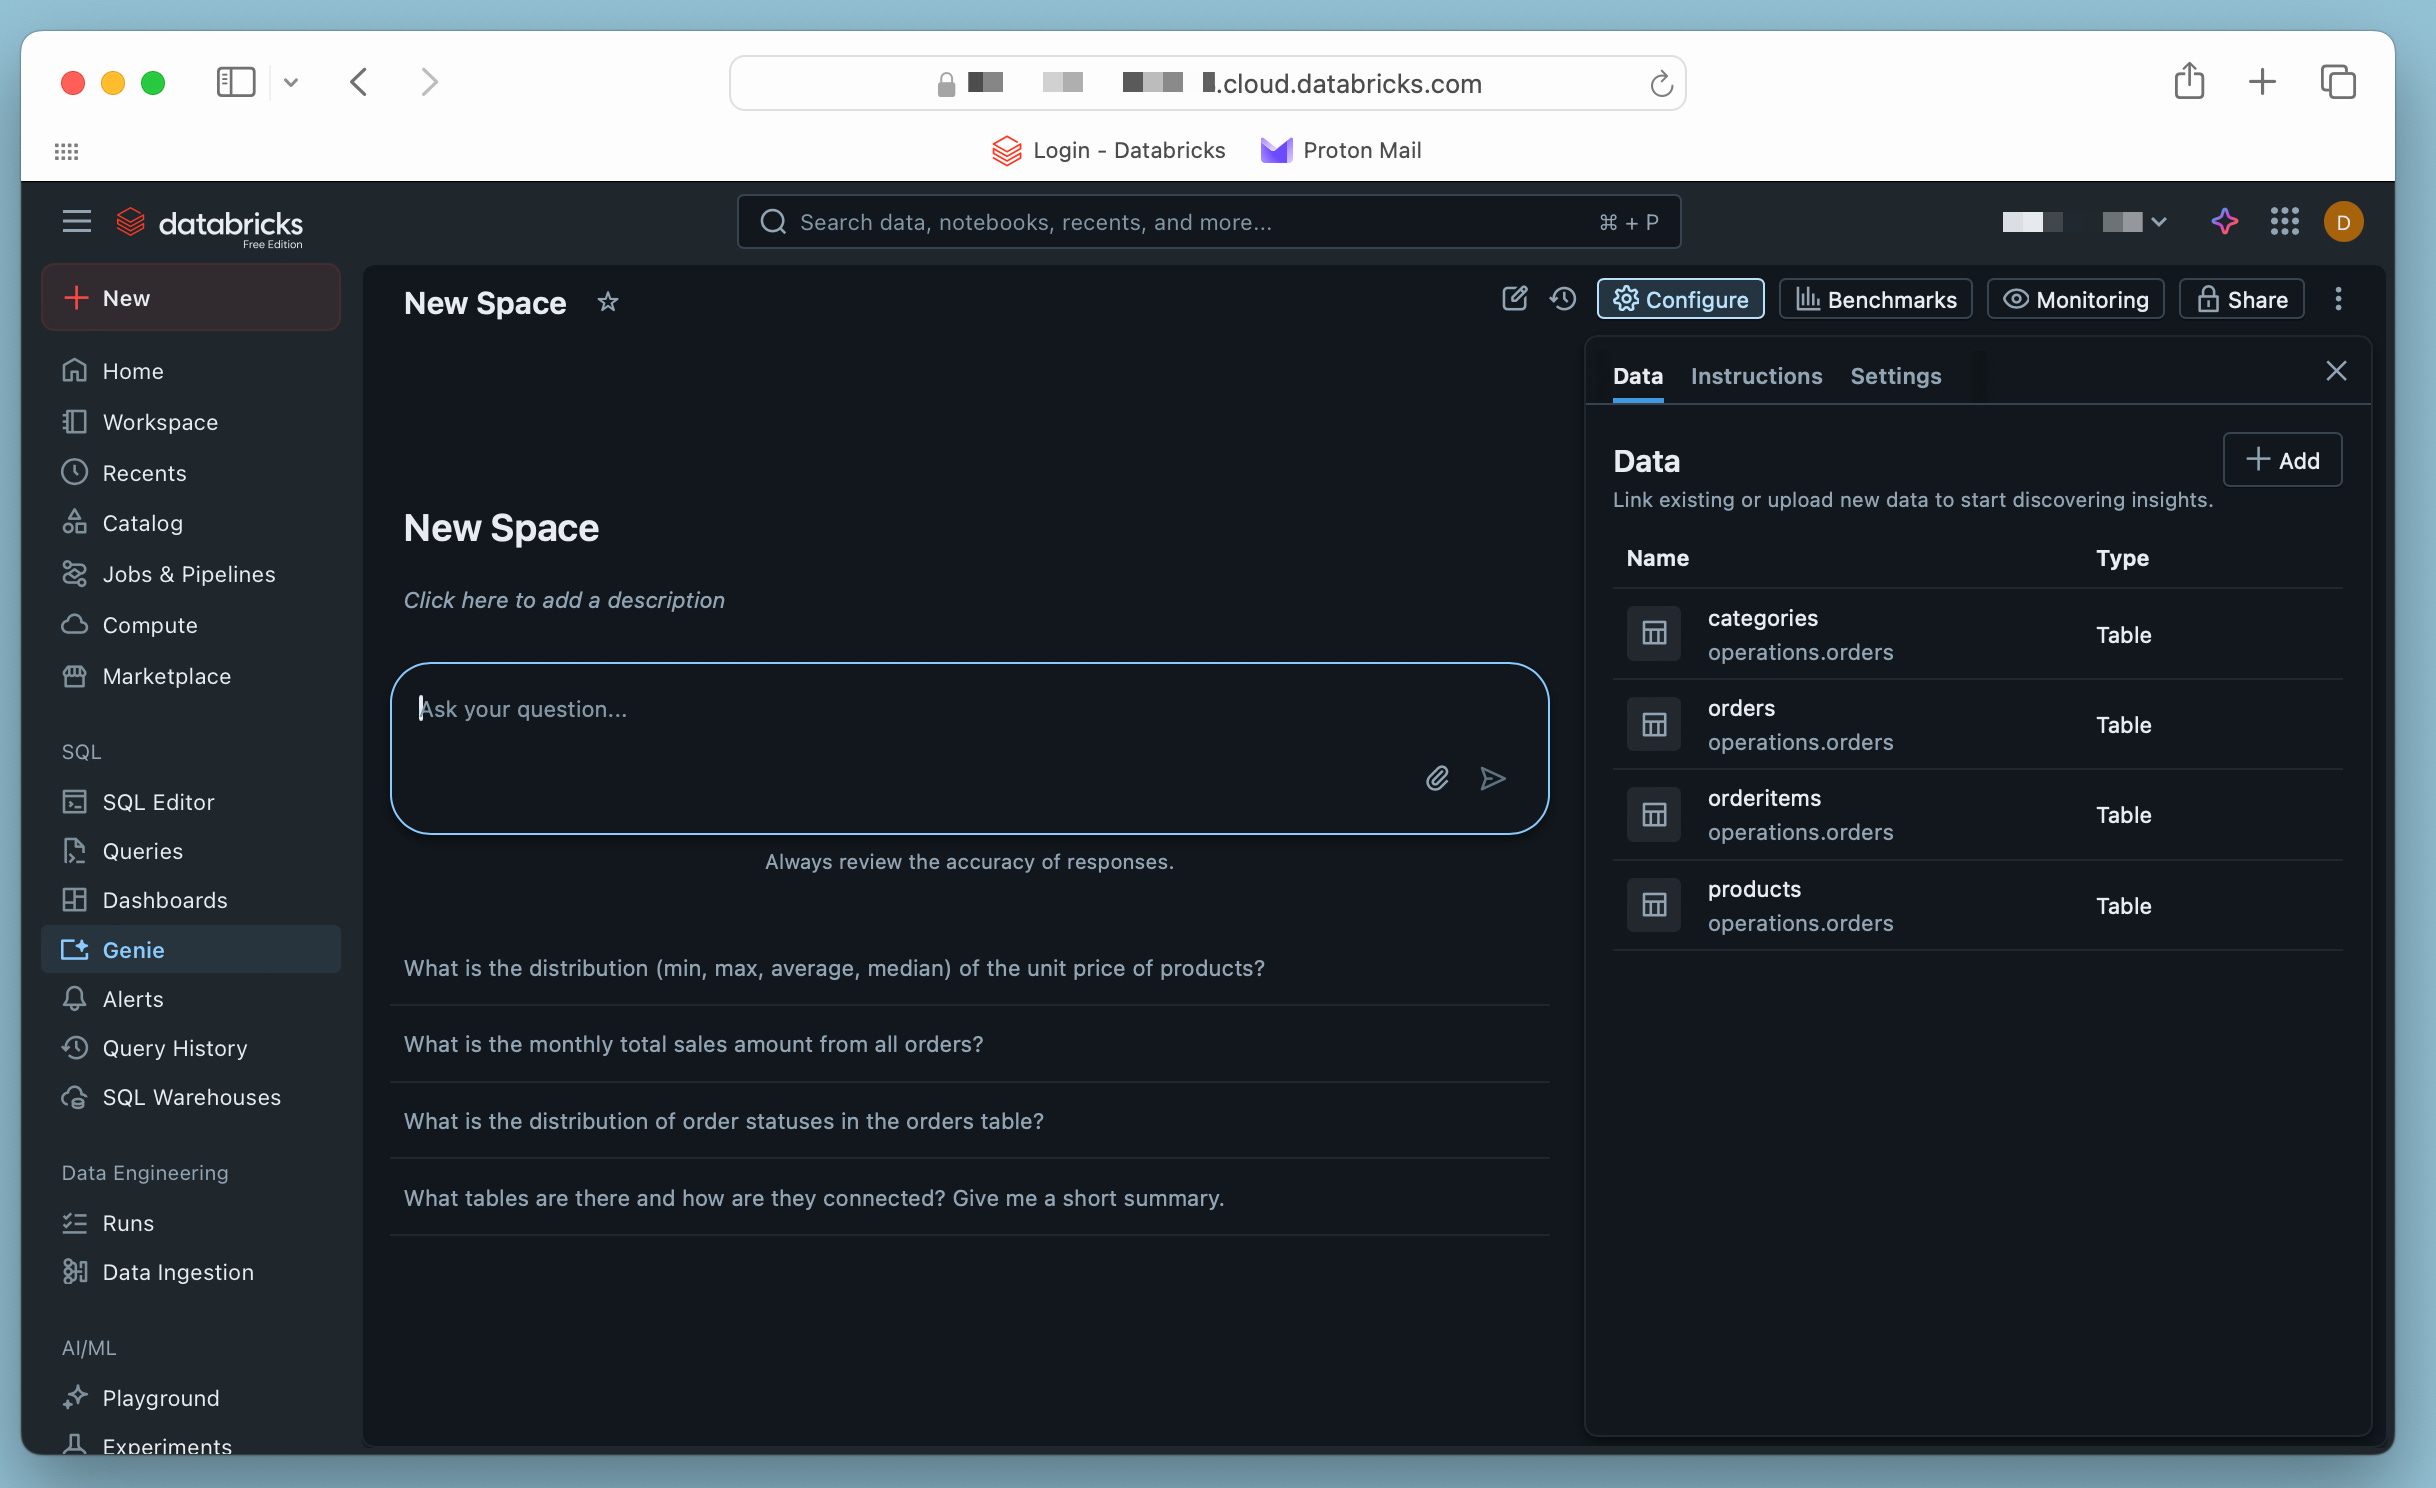Close the configure panel

[2336, 371]
